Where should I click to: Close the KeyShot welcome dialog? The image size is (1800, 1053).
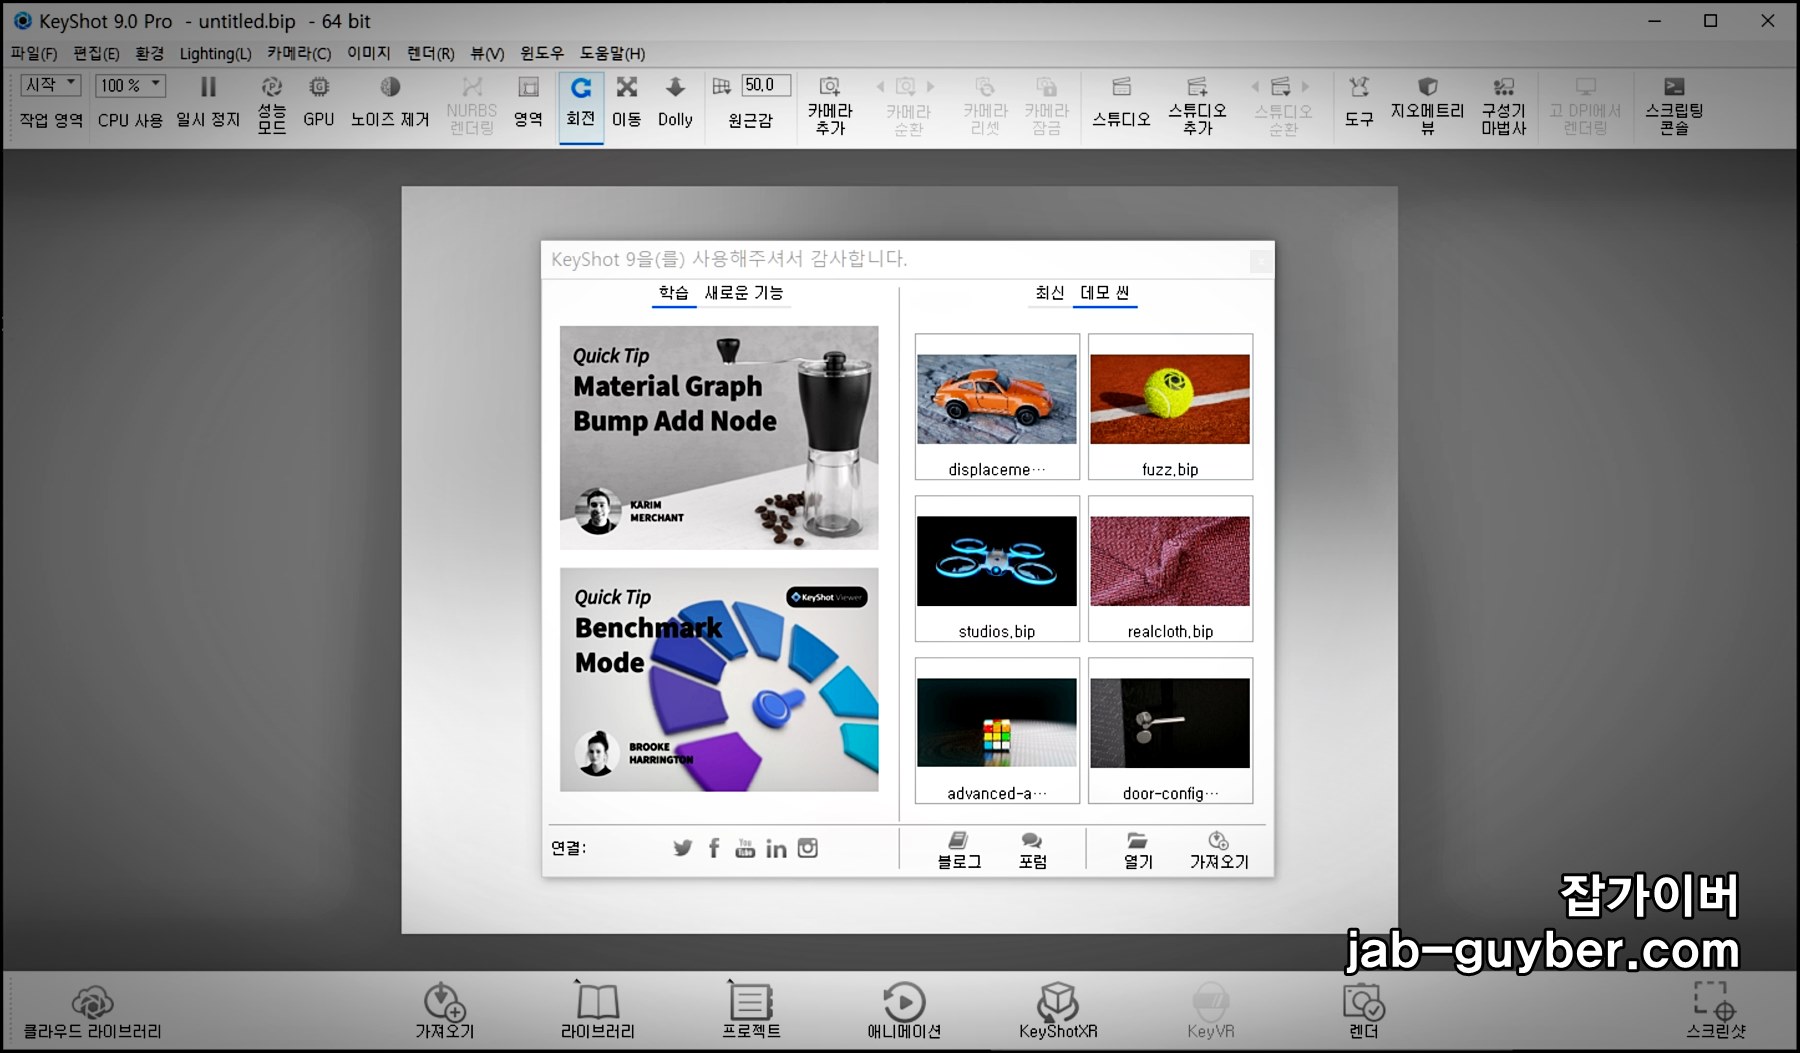tap(1261, 261)
